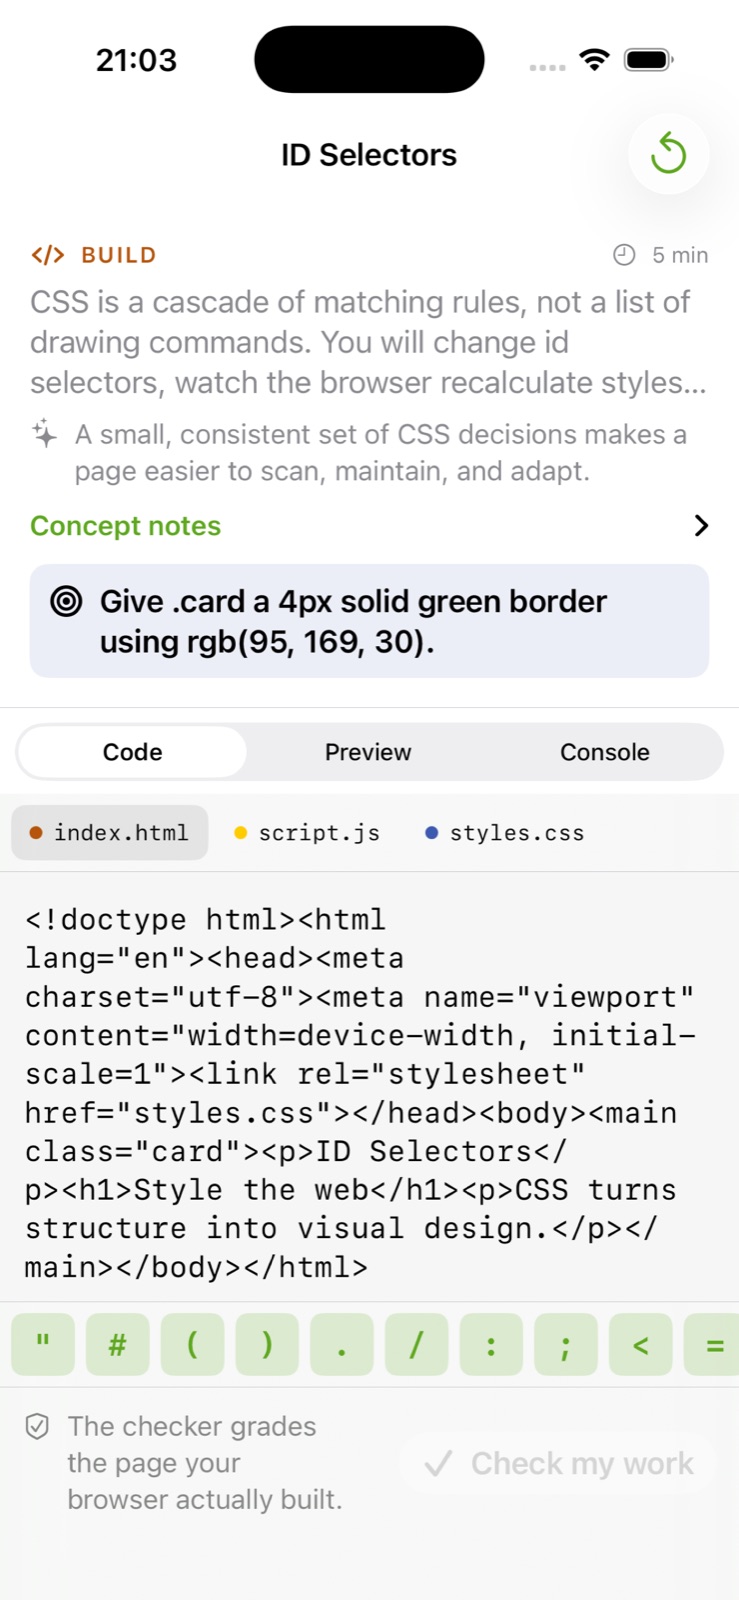739x1600 pixels.
Task: Insert the double quote symbol key
Action: coord(43,1345)
